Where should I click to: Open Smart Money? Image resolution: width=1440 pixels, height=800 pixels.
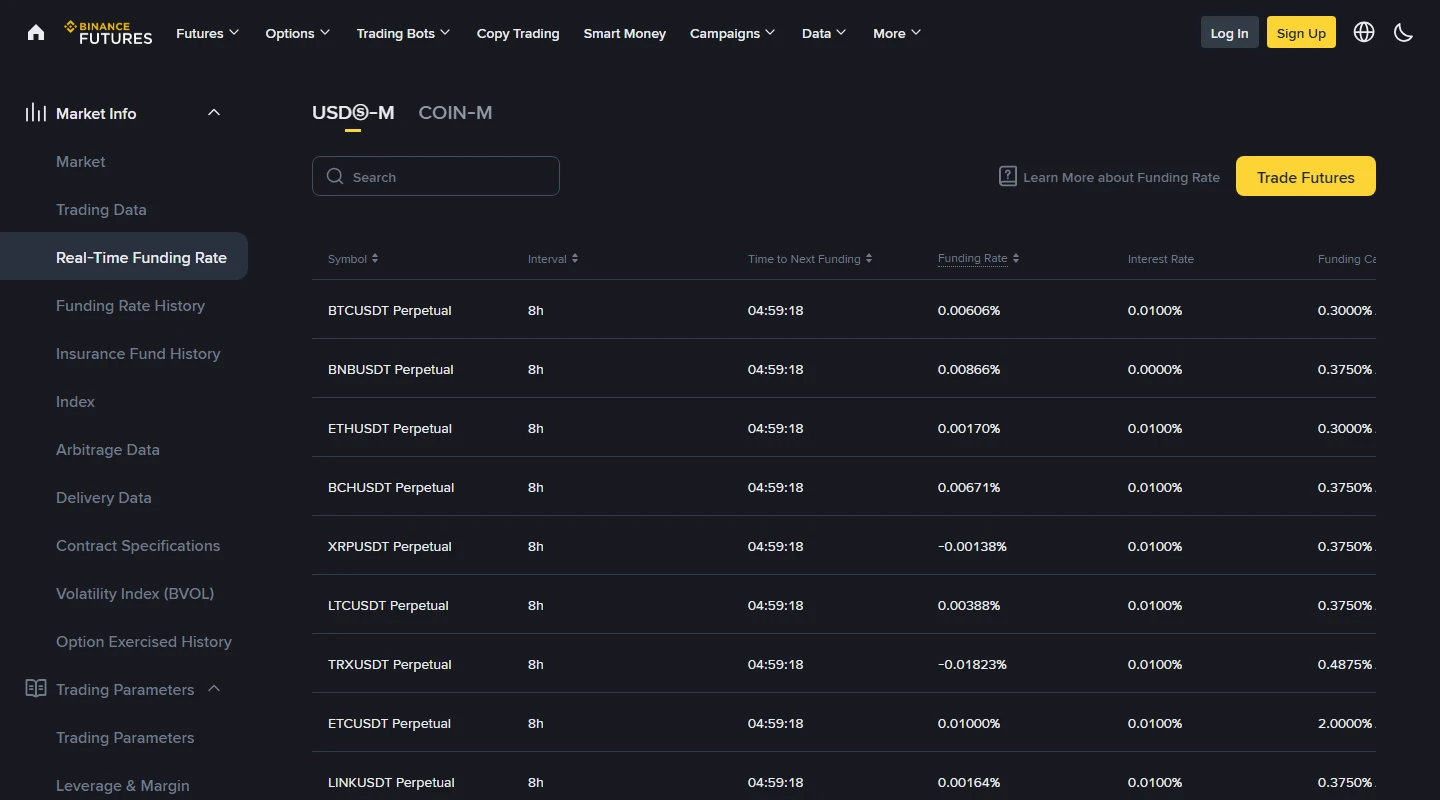pyautogui.click(x=625, y=33)
